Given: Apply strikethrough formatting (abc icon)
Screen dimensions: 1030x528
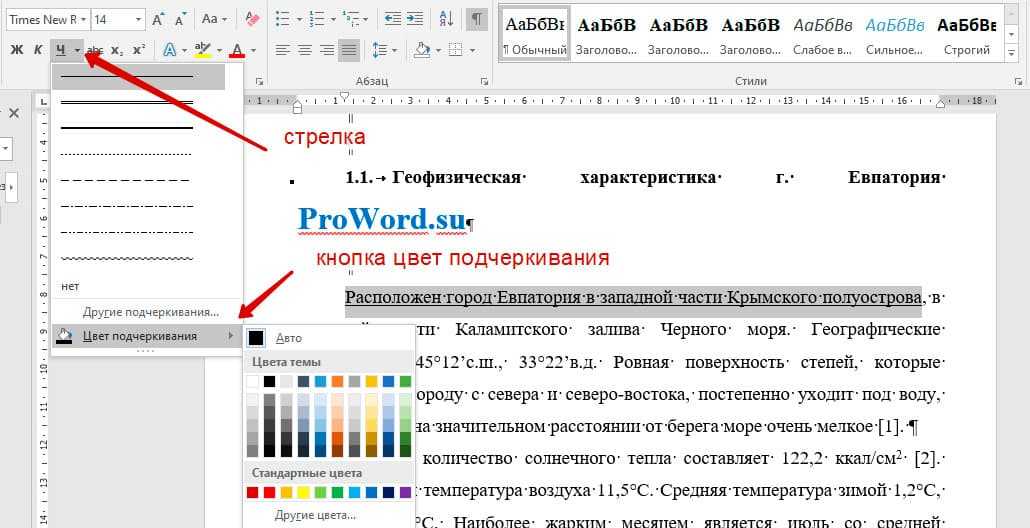Looking at the screenshot, I should click(95, 50).
